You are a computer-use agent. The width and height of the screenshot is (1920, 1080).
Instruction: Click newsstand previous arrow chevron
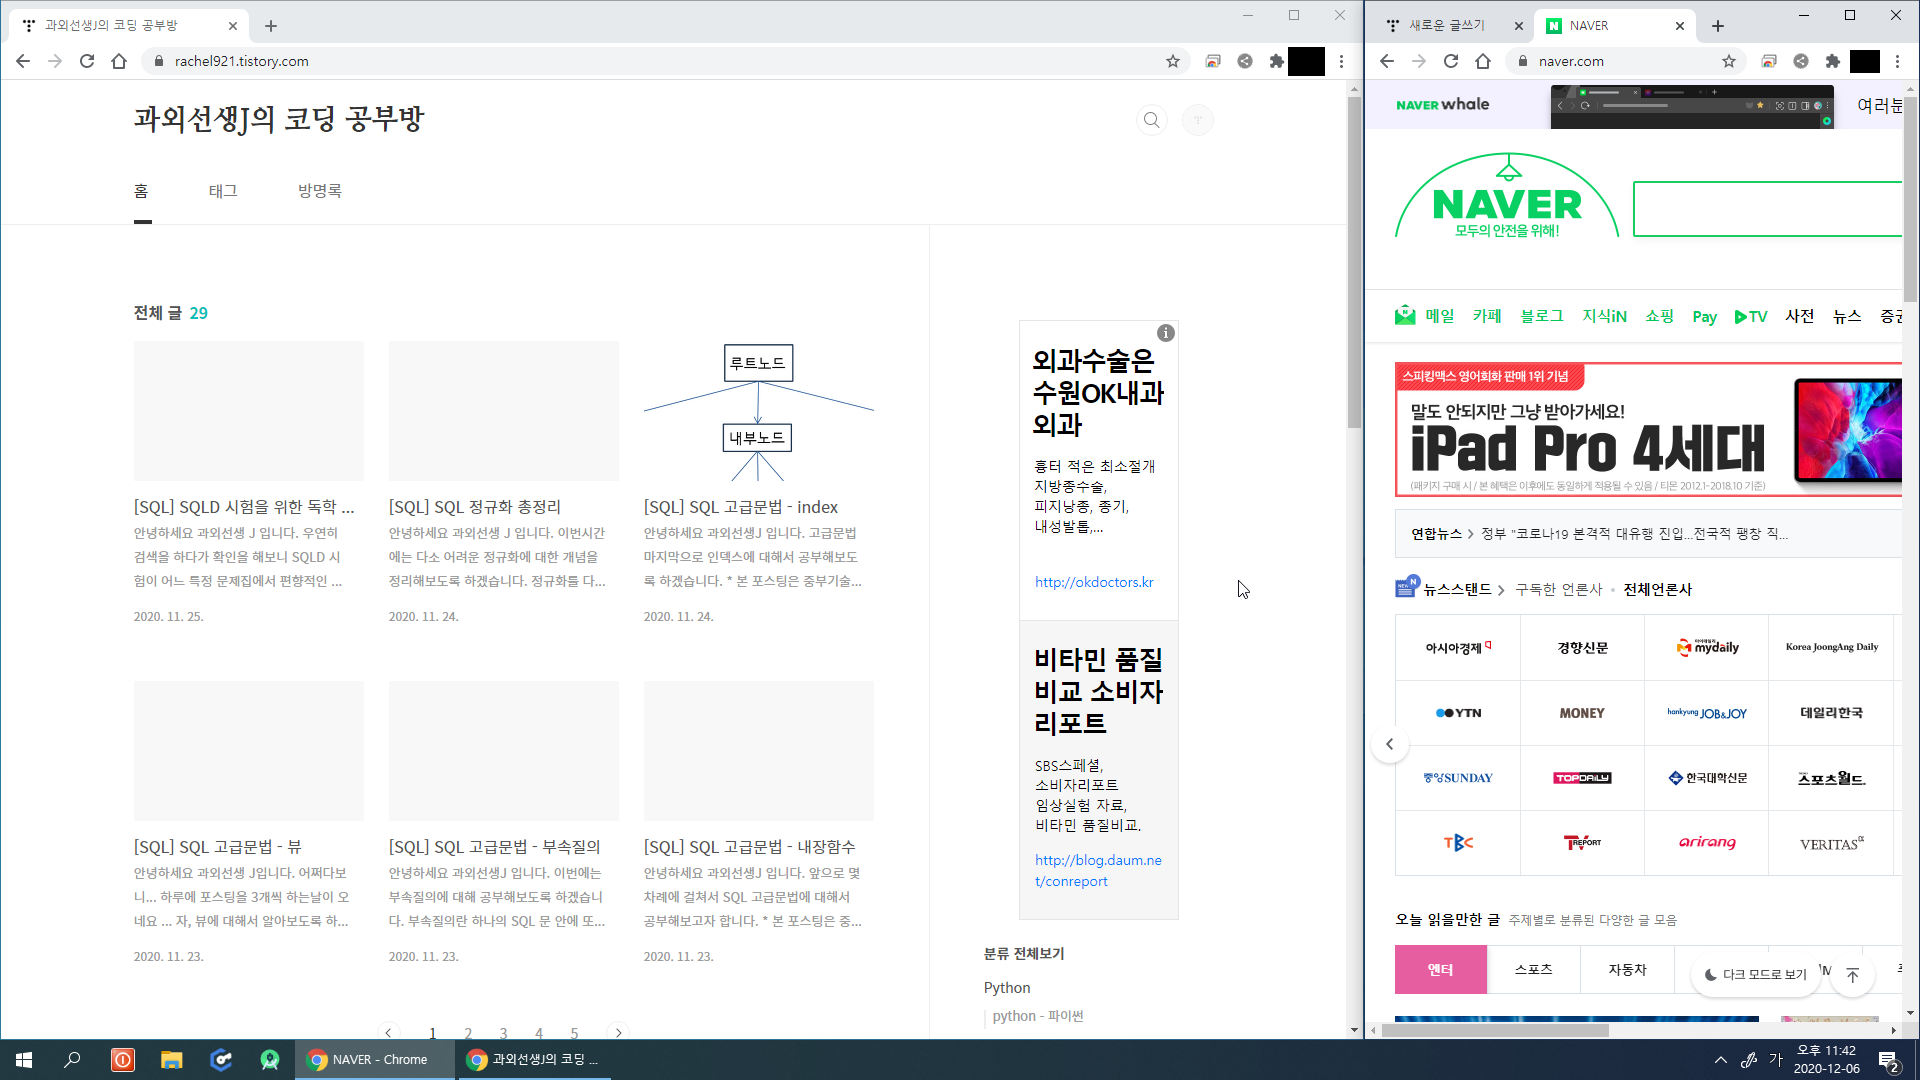click(1390, 744)
